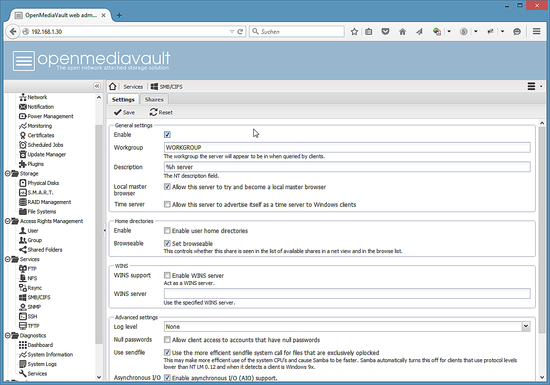Open SNMP service settings
The width and height of the screenshot is (550, 385).
(x=30, y=307)
